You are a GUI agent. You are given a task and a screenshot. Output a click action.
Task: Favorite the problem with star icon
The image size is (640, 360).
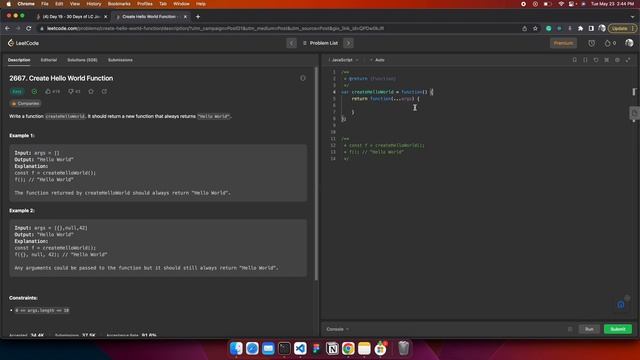point(91,91)
